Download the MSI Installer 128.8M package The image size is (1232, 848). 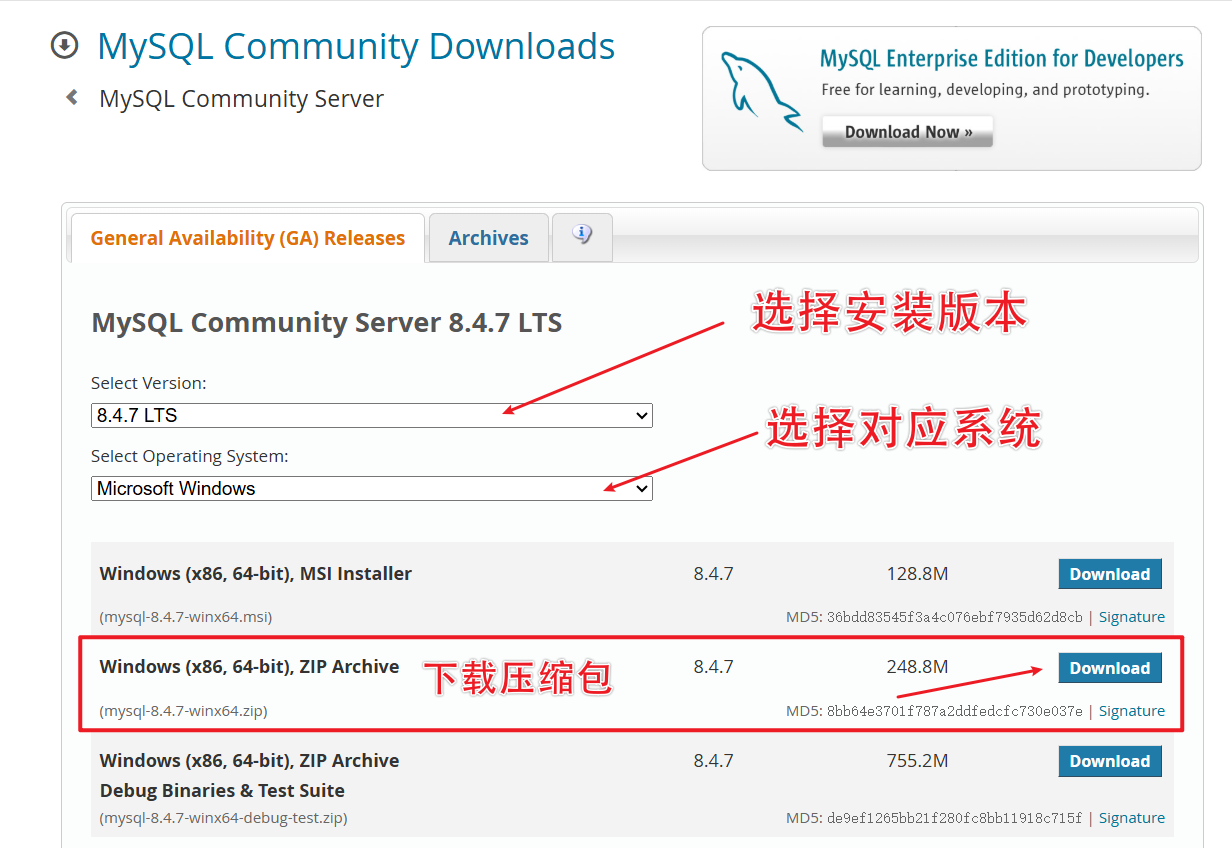1110,574
